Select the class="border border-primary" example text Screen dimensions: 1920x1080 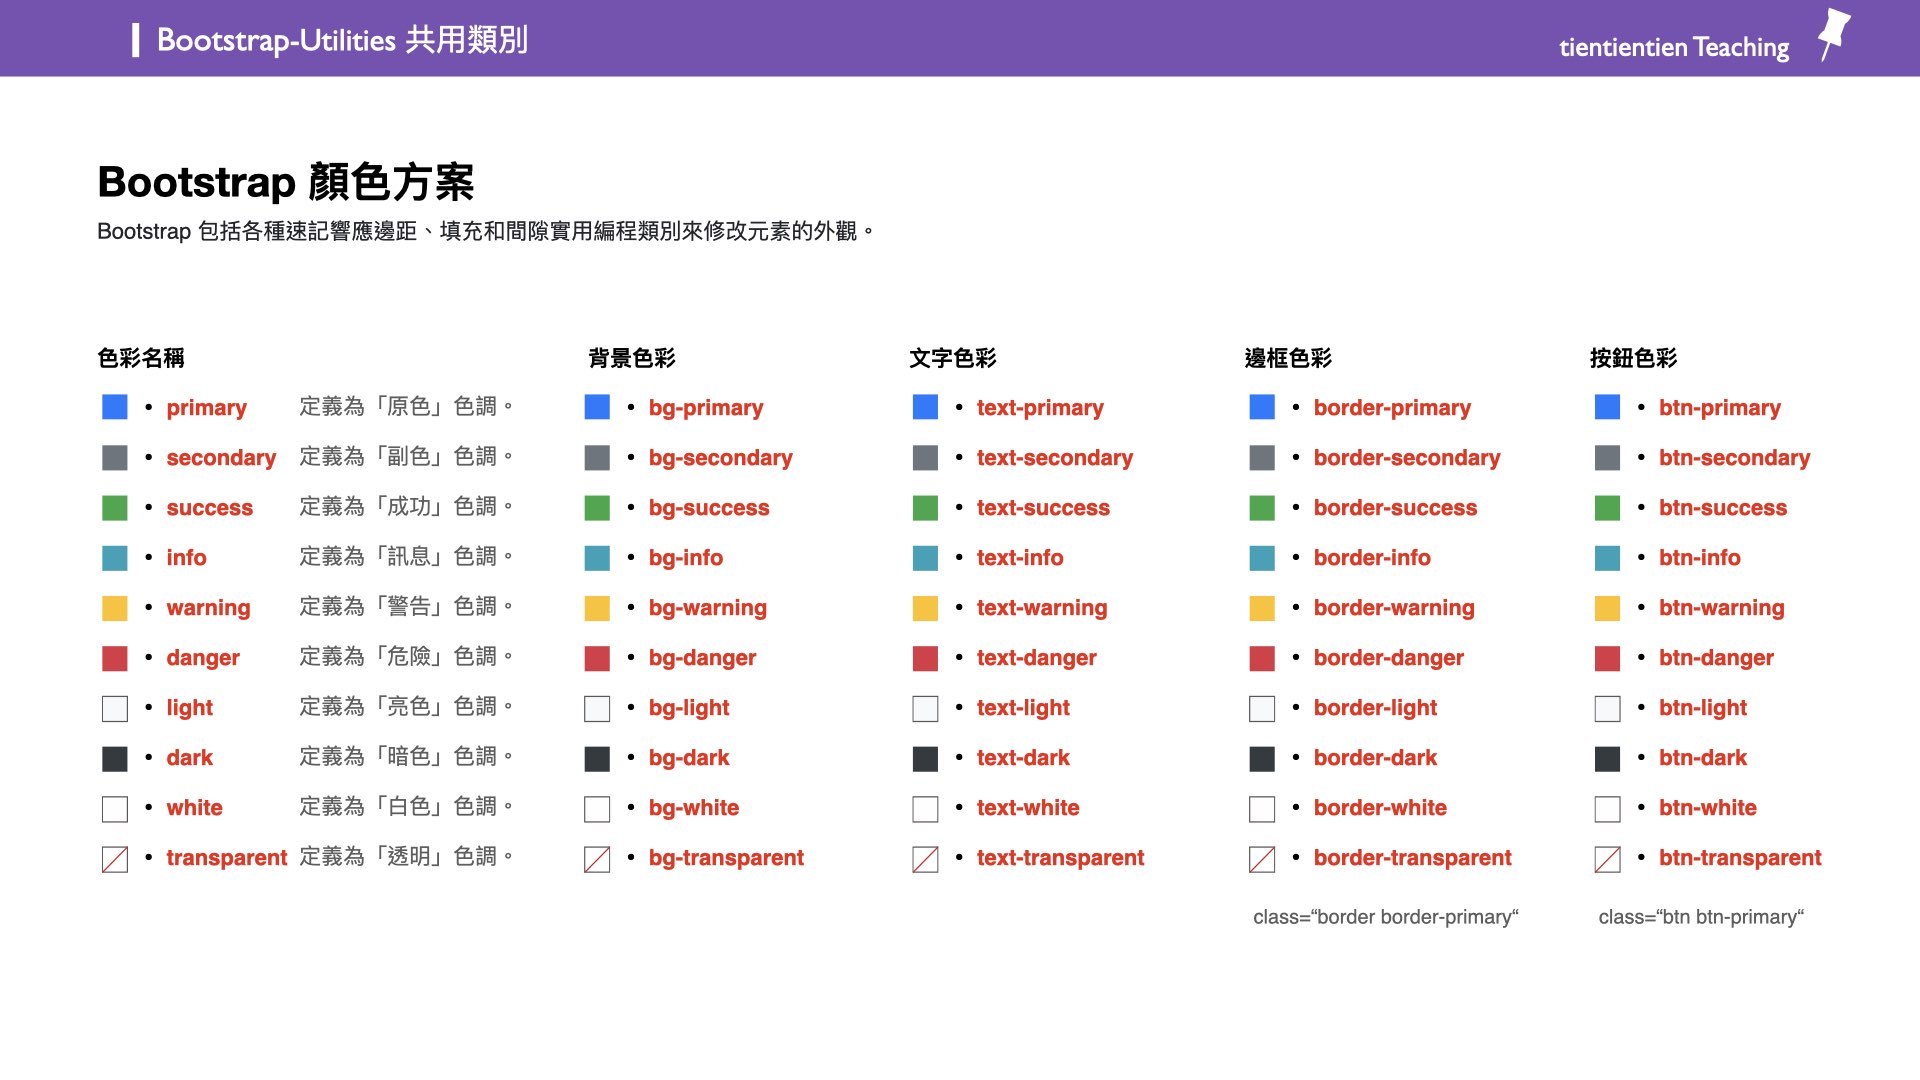pos(1386,916)
